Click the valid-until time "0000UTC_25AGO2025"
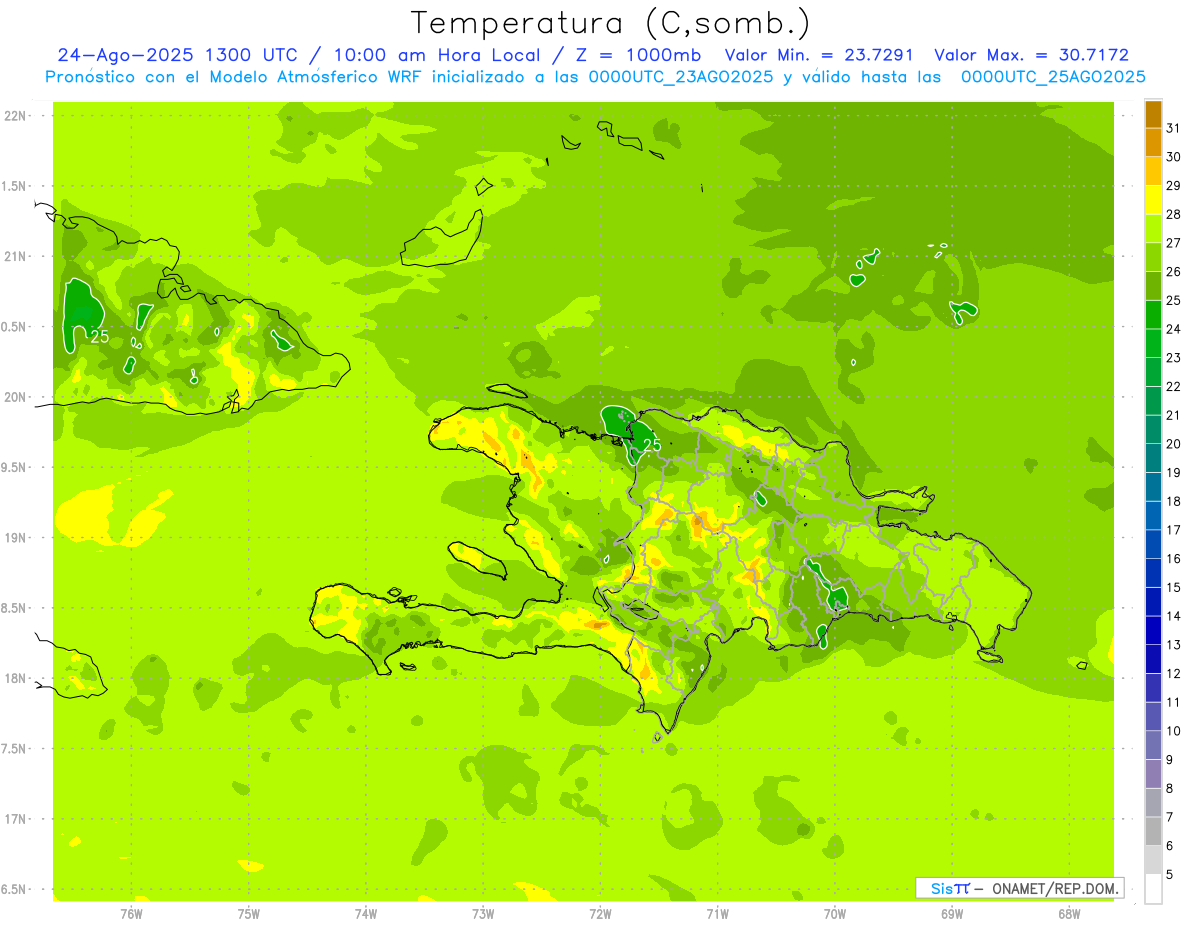Viewport: 1200px width, 927px height. 1053,77
